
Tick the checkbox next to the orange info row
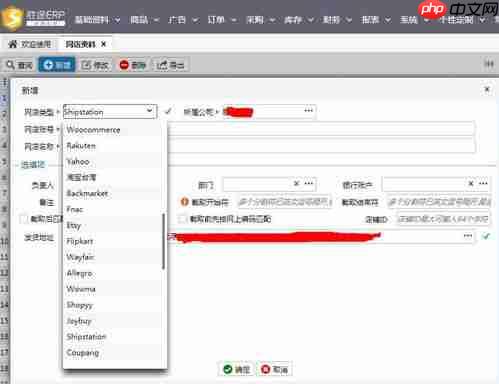click(182, 219)
